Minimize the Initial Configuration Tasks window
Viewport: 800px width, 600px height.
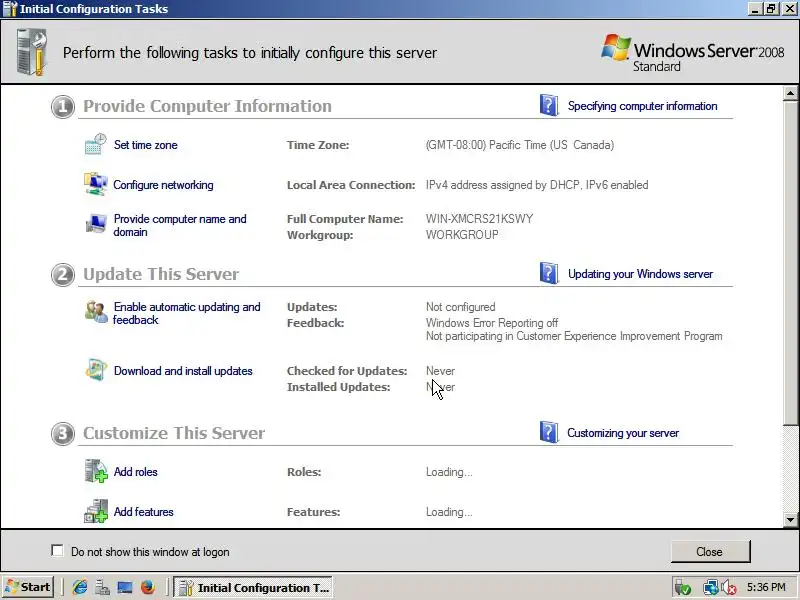point(756,9)
